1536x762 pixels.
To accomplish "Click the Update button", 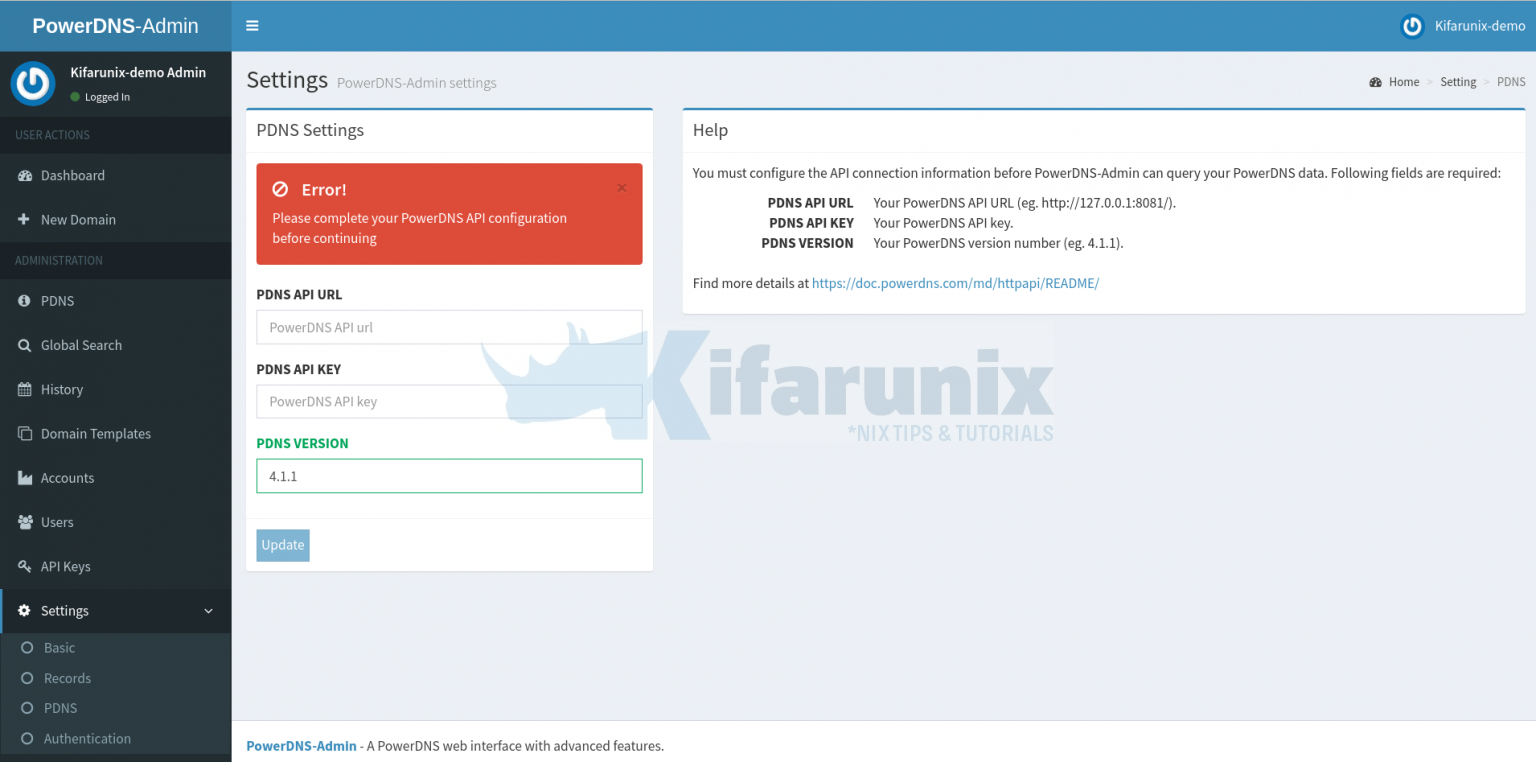I will (x=282, y=544).
